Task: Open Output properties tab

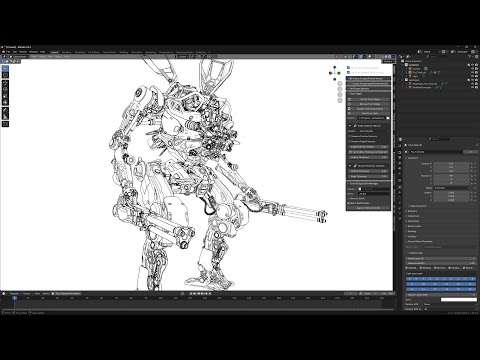Action: [400, 158]
